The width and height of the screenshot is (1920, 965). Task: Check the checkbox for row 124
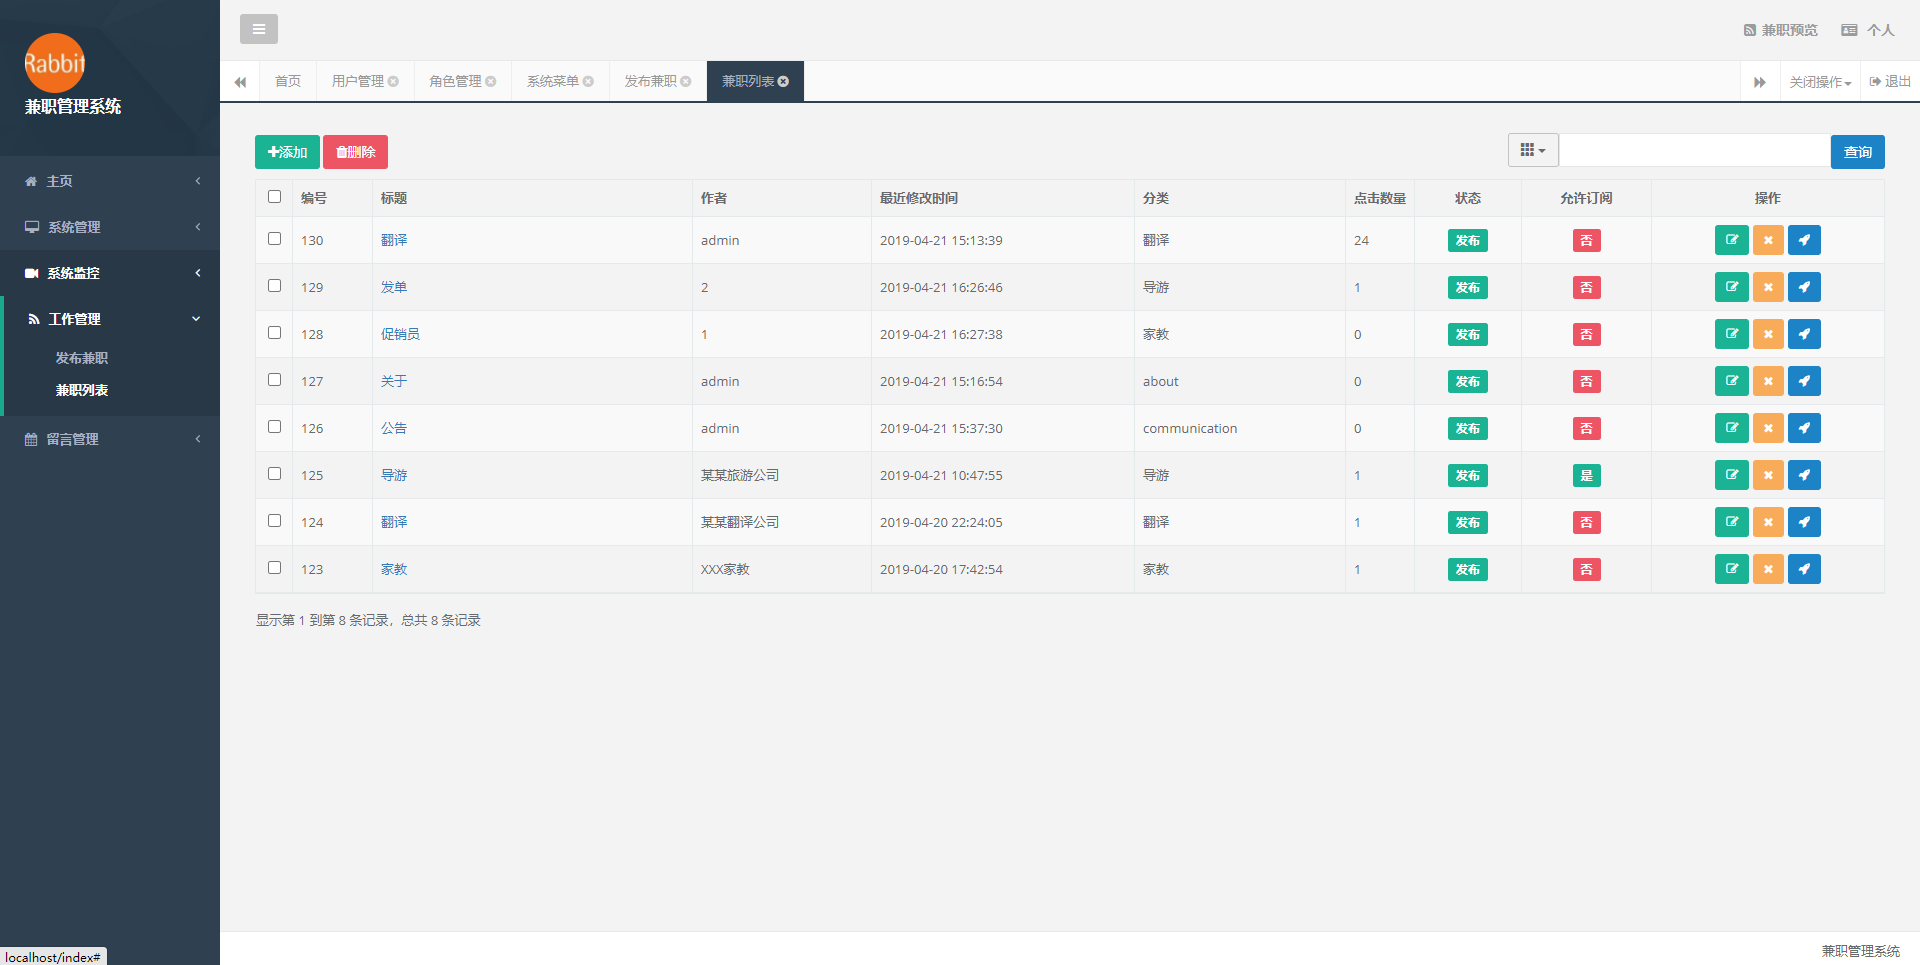tap(274, 521)
